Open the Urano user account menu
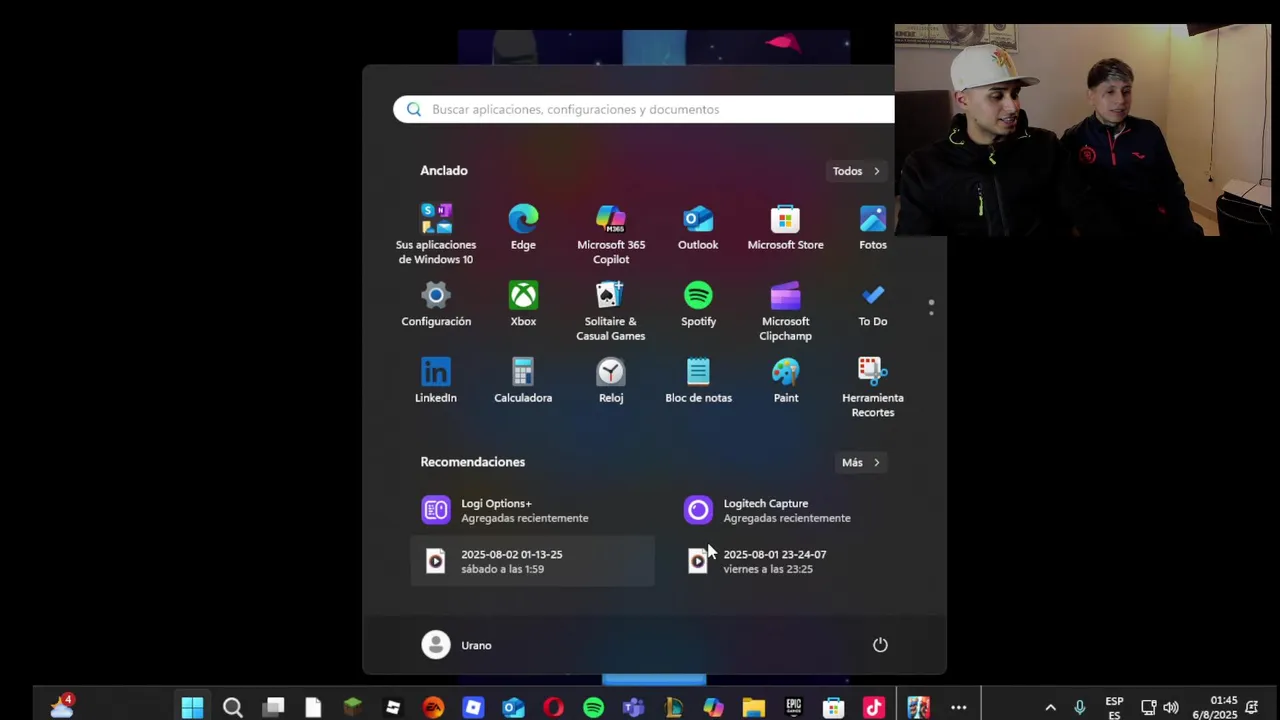The height and width of the screenshot is (720, 1280). point(457,645)
